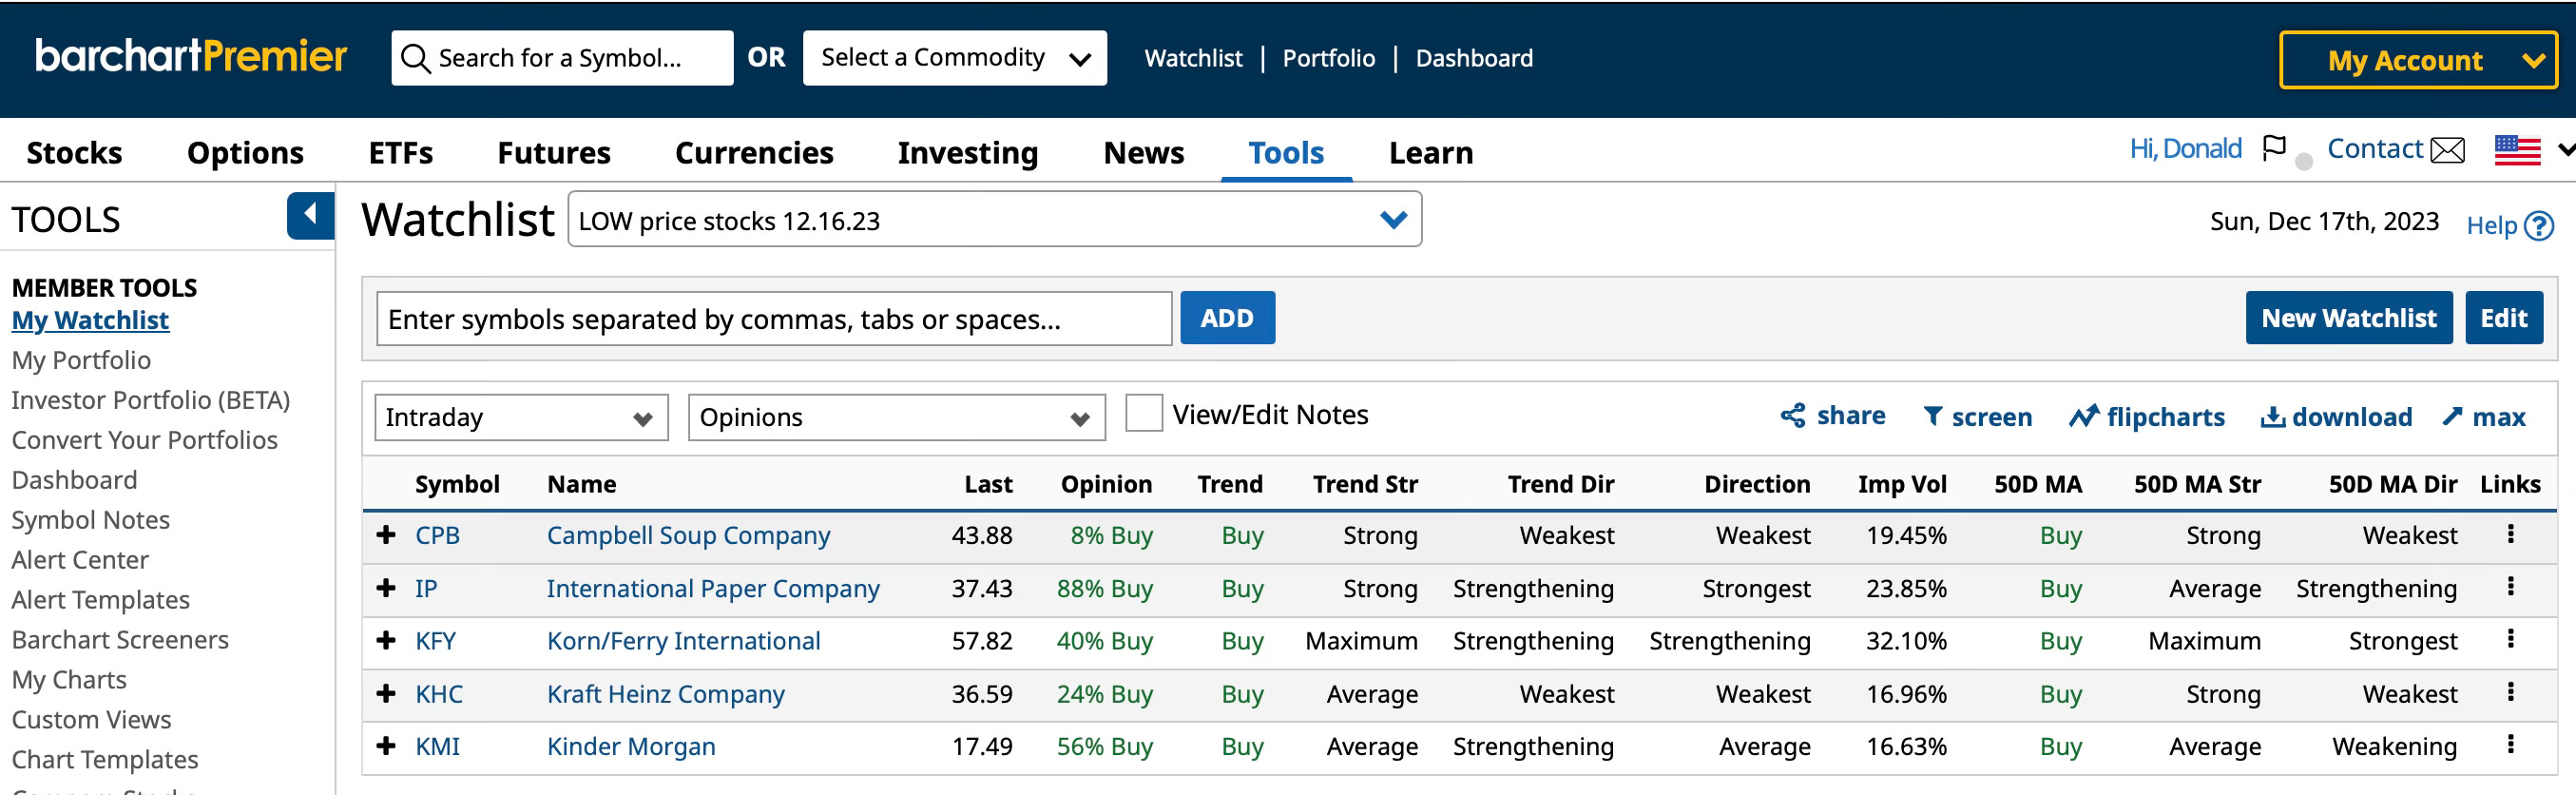This screenshot has height=795, width=2576.
Task: Open the Stocks menu
Action: point(74,152)
